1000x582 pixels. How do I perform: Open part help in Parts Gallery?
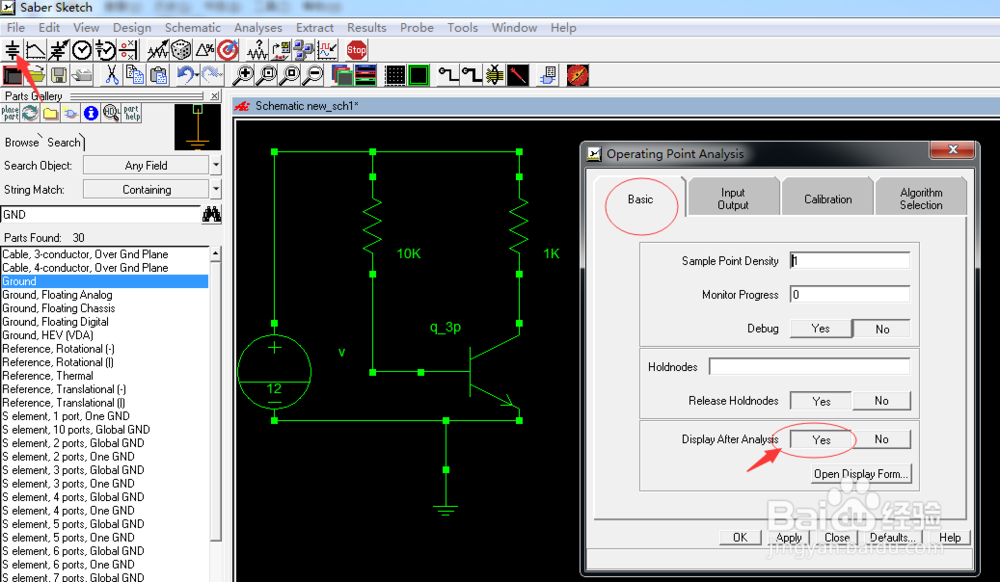(x=132, y=113)
